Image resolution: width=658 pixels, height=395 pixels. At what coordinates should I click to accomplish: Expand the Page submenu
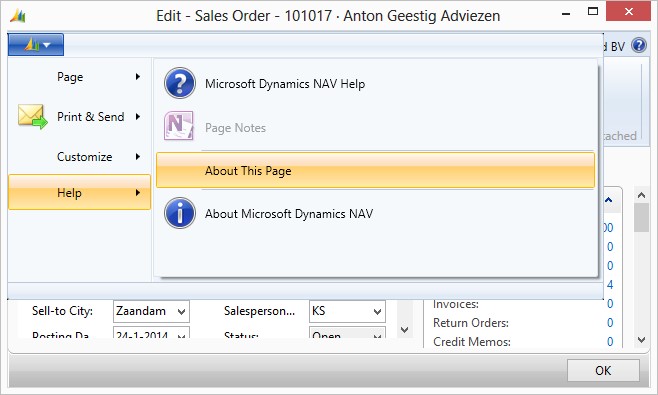pyautogui.click(x=80, y=77)
